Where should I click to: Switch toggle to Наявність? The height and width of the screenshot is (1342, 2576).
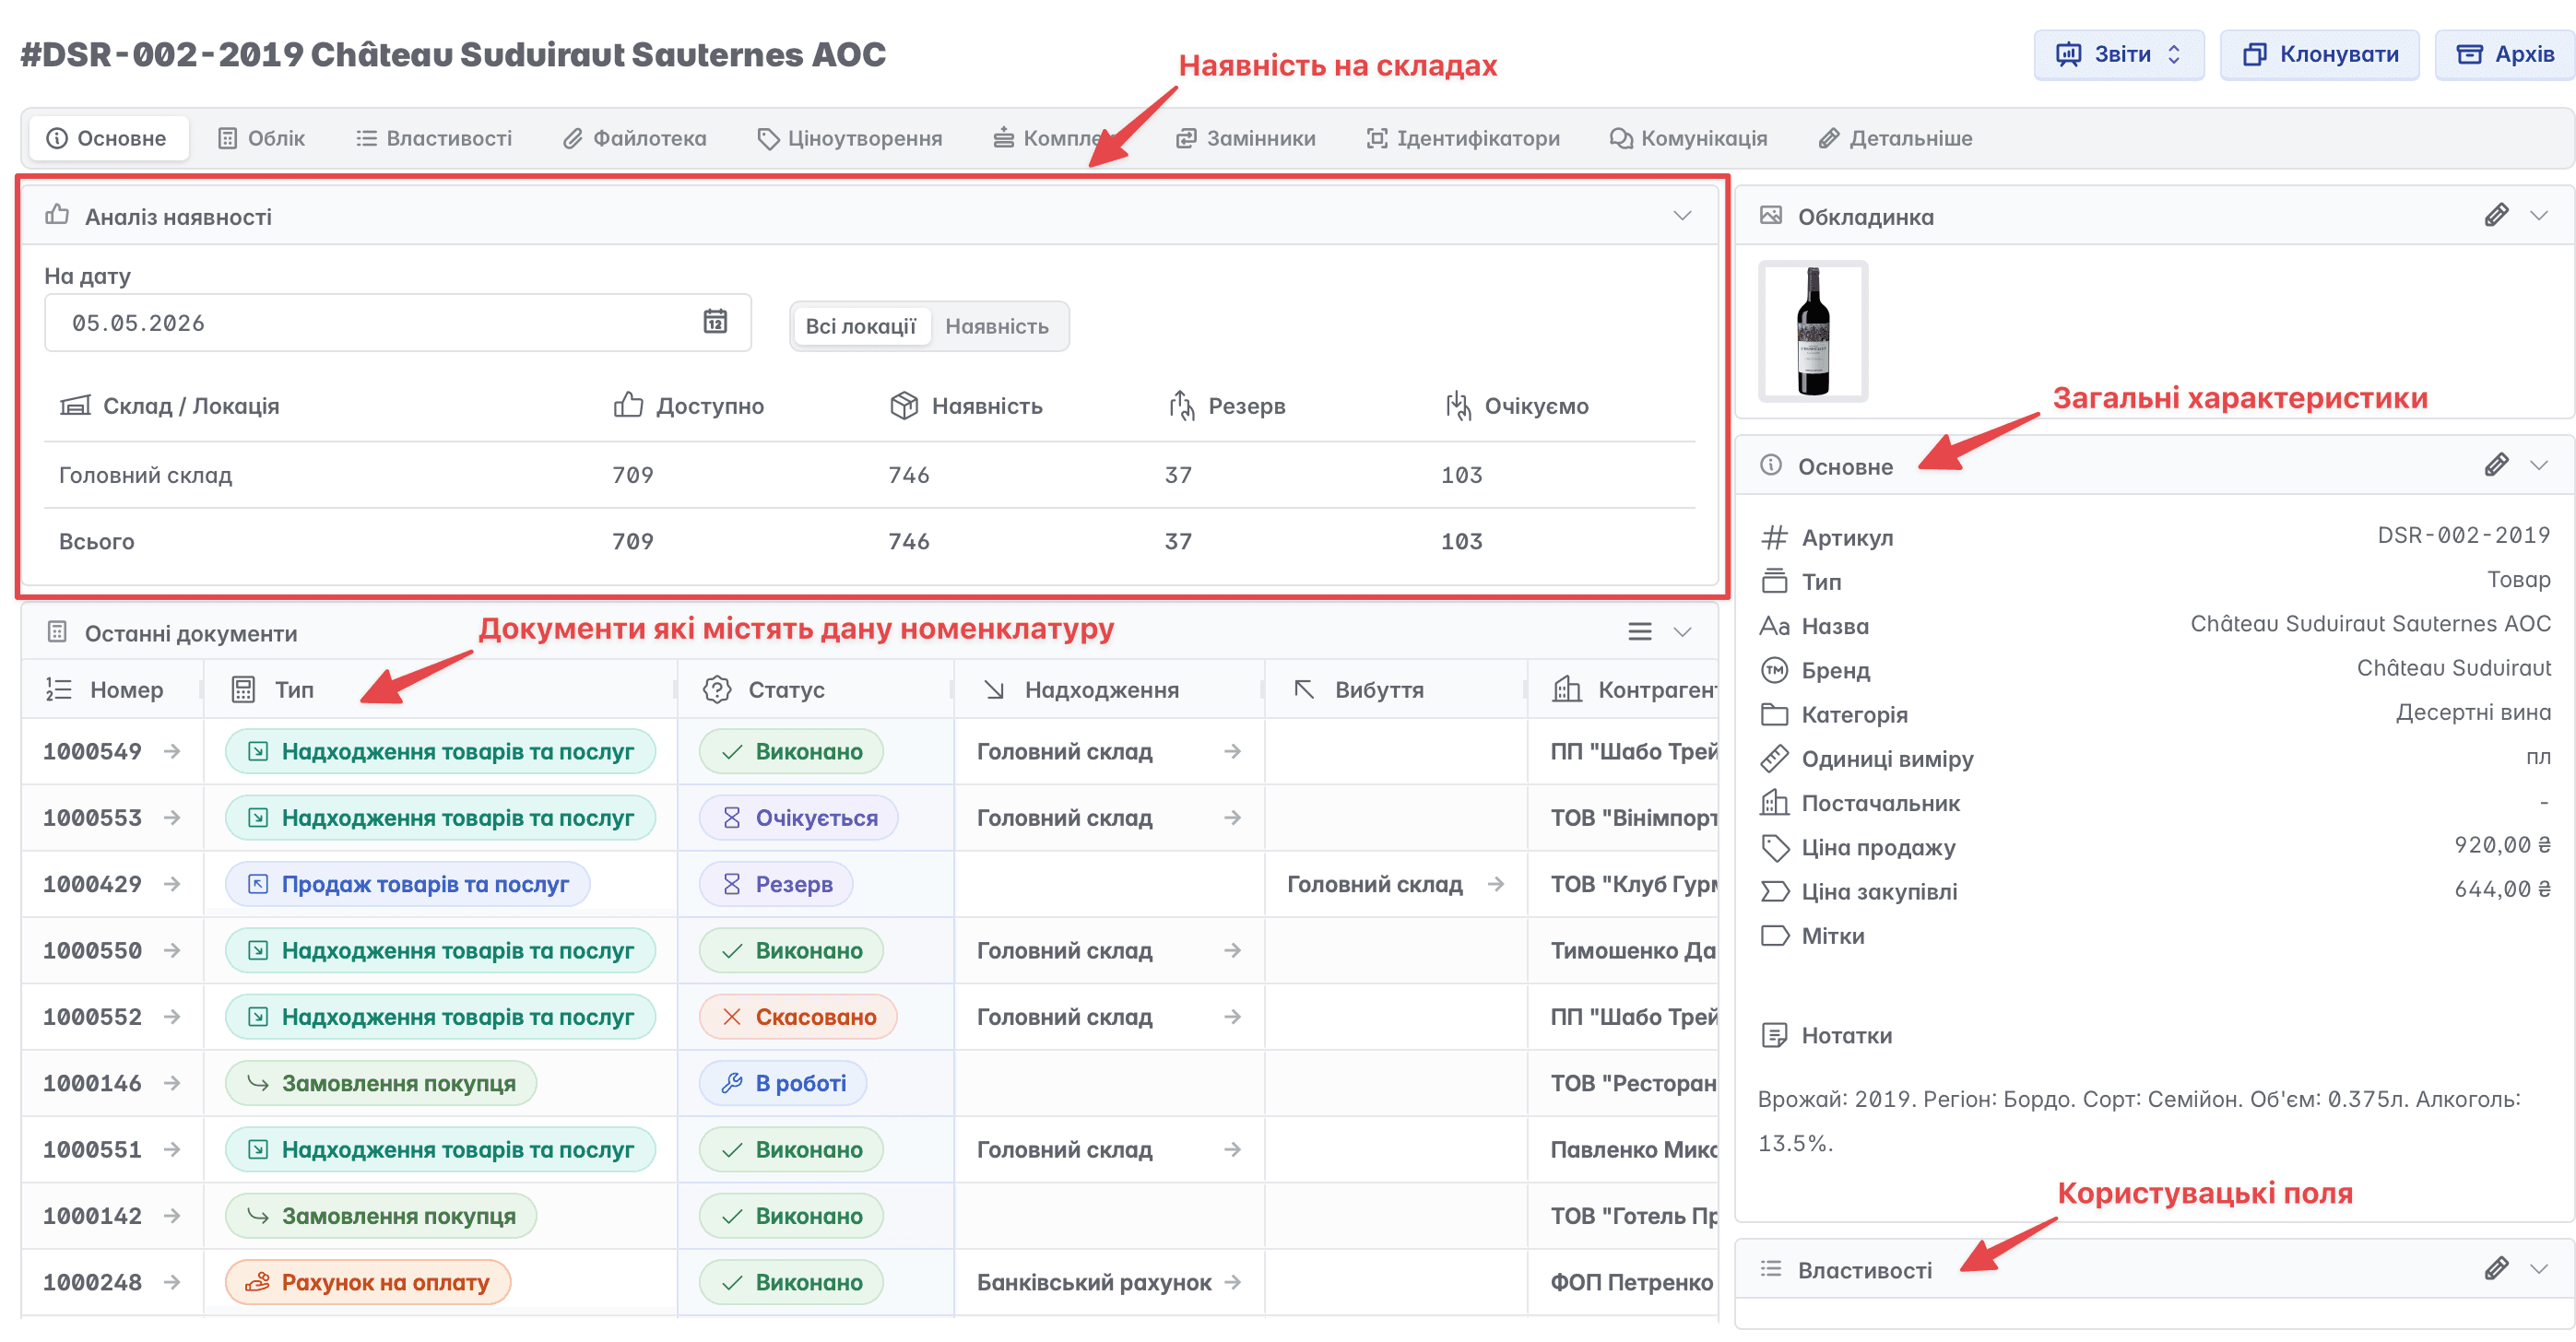(997, 326)
